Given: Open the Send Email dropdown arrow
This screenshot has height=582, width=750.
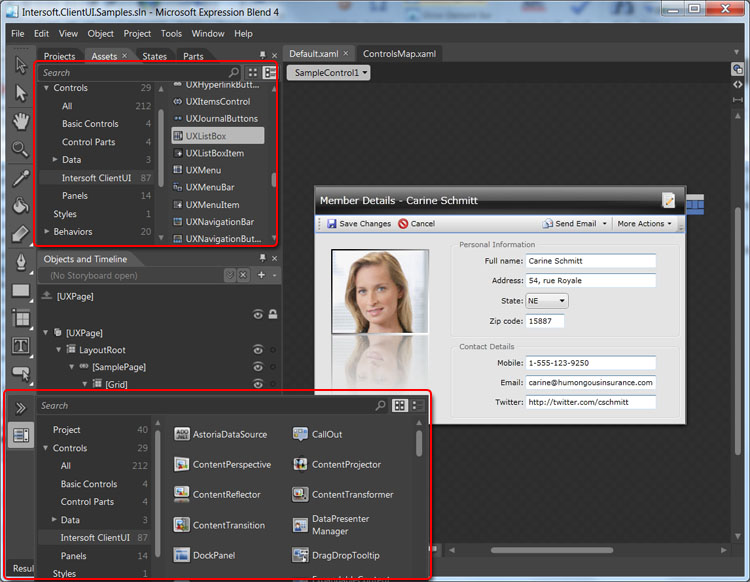Looking at the screenshot, I should point(605,223).
